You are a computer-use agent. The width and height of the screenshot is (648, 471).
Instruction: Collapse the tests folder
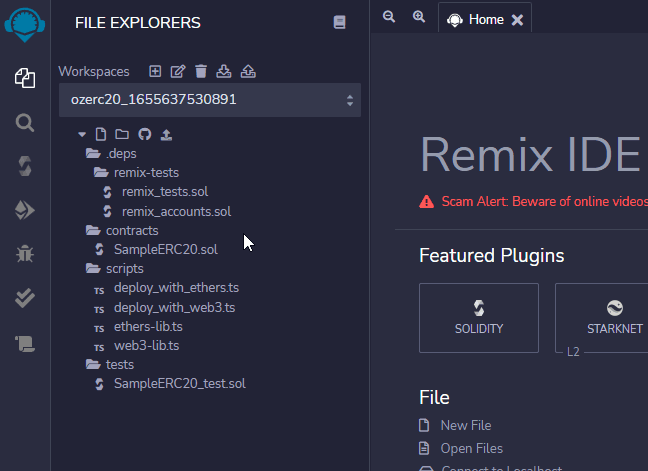tap(110, 364)
